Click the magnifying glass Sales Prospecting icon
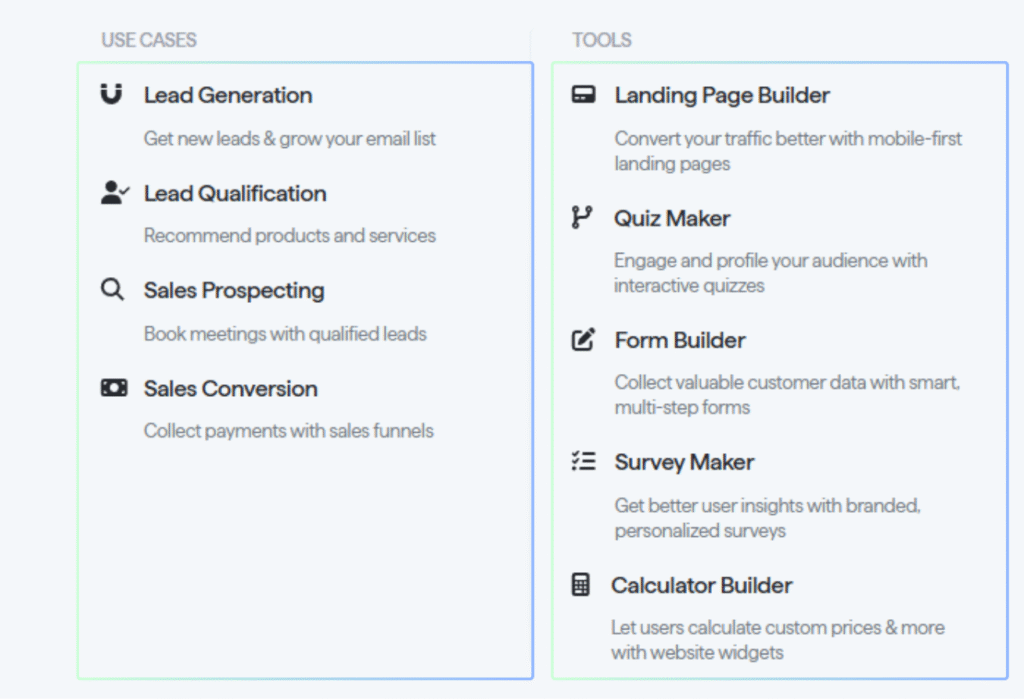This screenshot has width=1024, height=699. [112, 290]
